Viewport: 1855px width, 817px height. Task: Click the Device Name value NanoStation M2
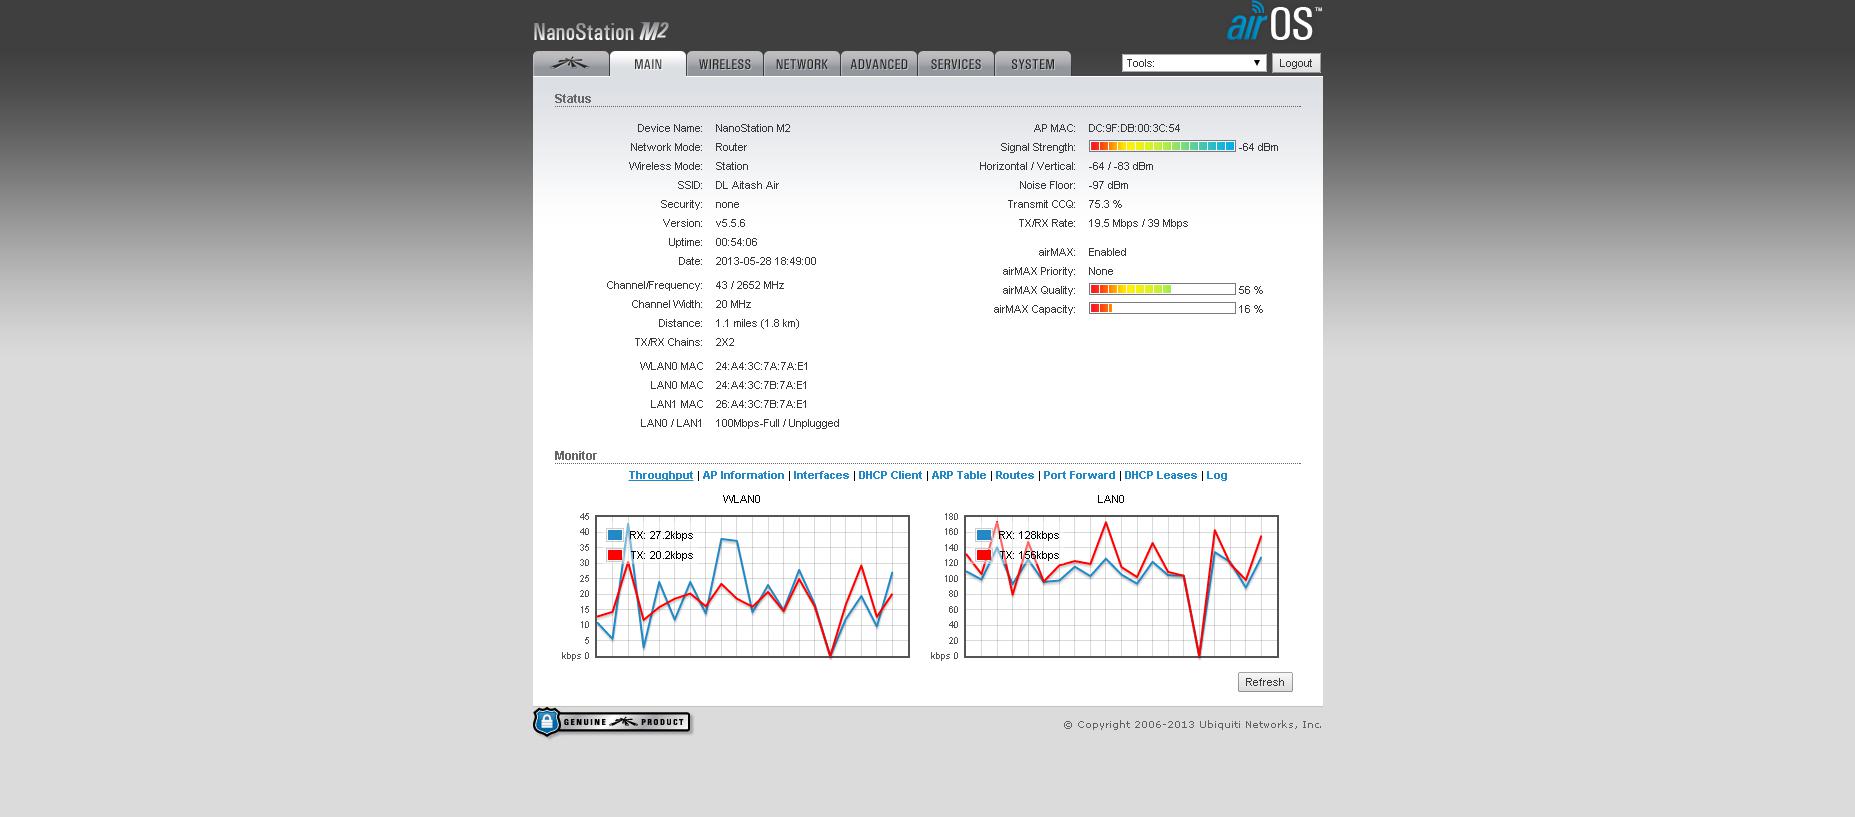tap(753, 128)
